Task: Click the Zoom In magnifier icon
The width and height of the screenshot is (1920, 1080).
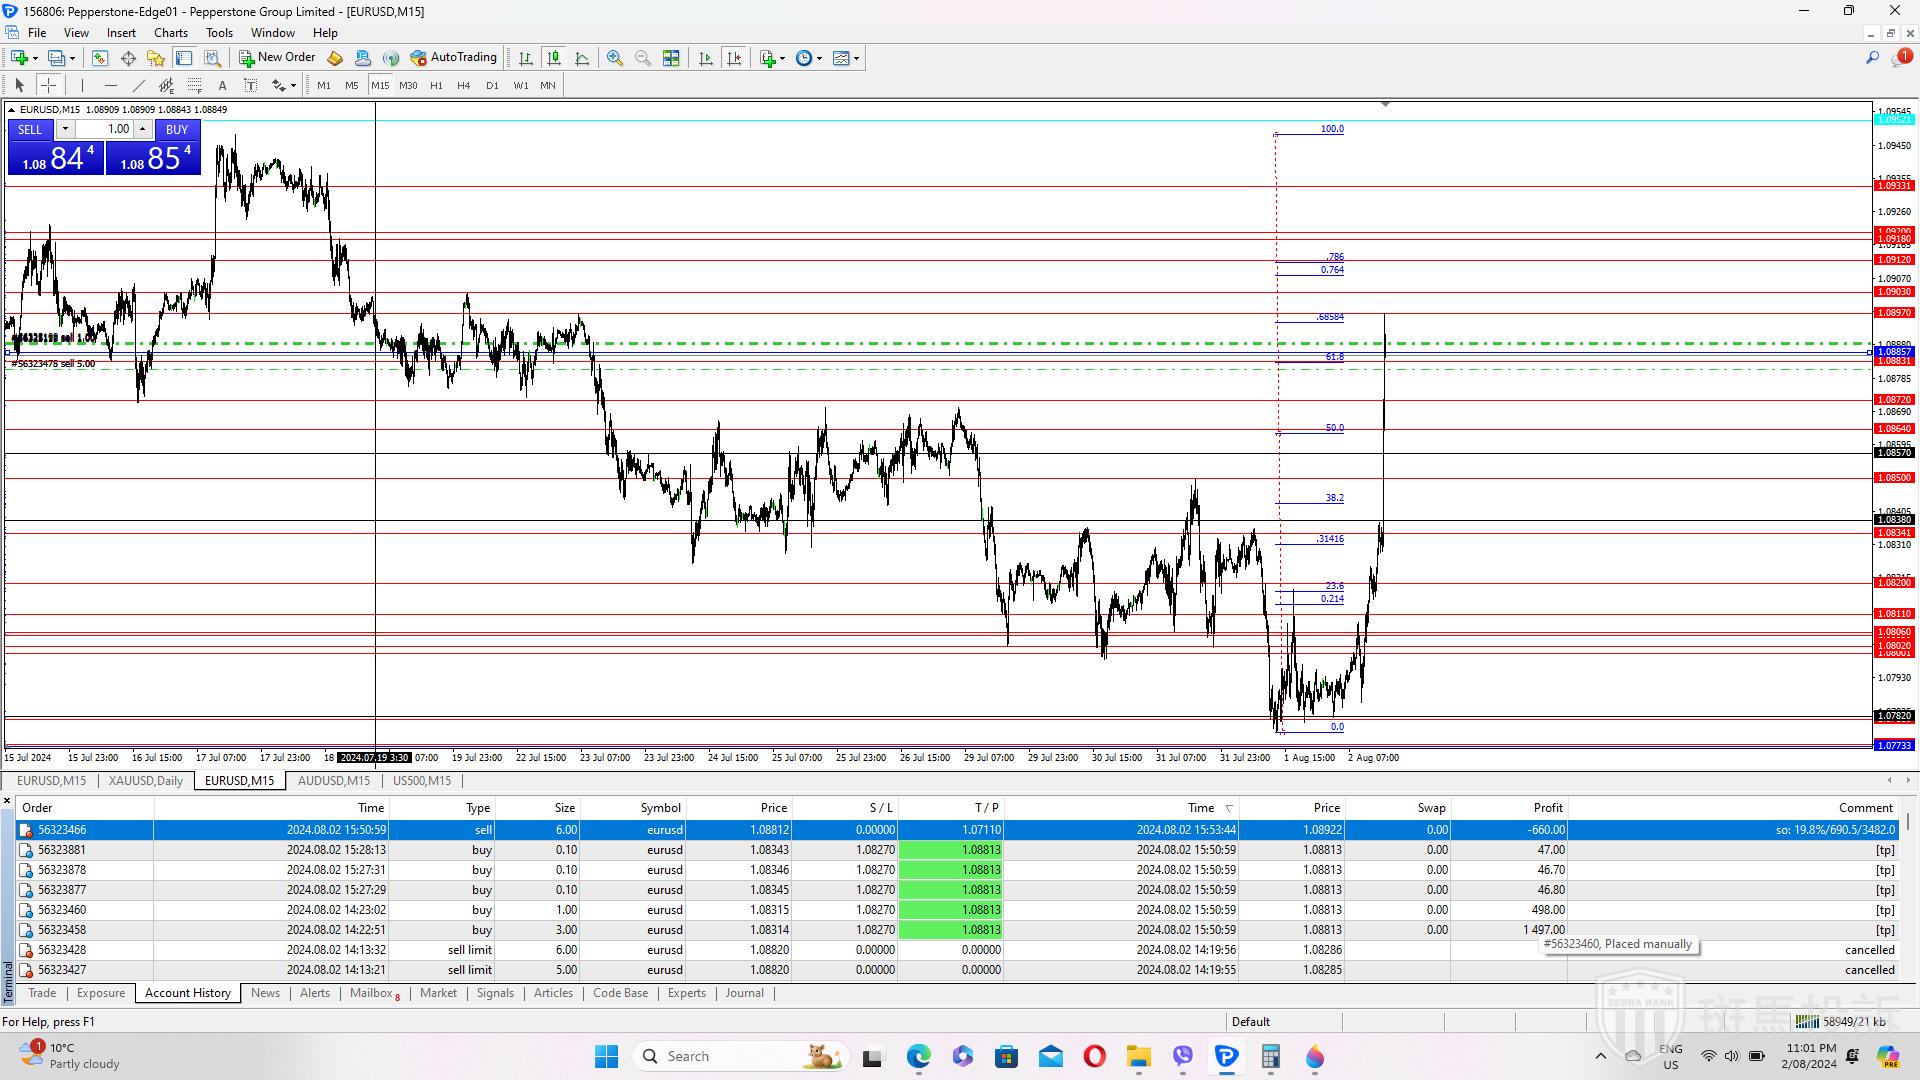Action: point(615,58)
